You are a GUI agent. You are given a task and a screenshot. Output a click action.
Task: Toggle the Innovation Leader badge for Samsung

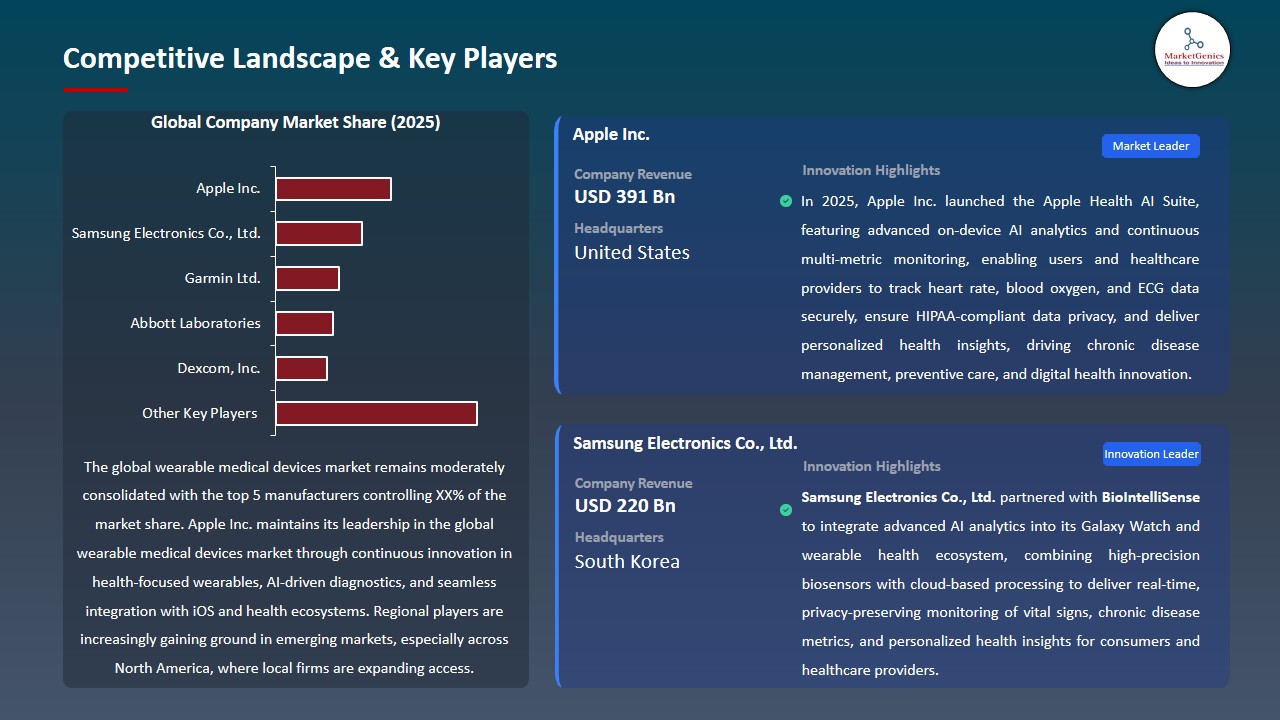click(1151, 453)
